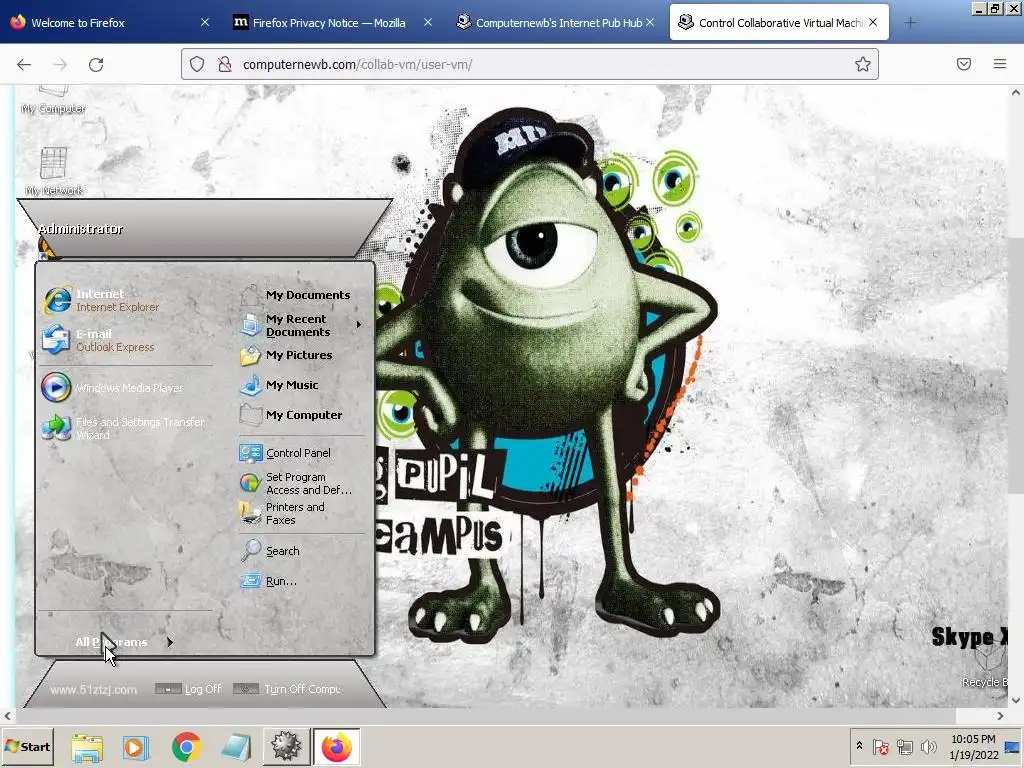This screenshot has height=768, width=1024.
Task: Select Recycle Bin desktop icon in VM
Action: pyautogui.click(x=986, y=669)
